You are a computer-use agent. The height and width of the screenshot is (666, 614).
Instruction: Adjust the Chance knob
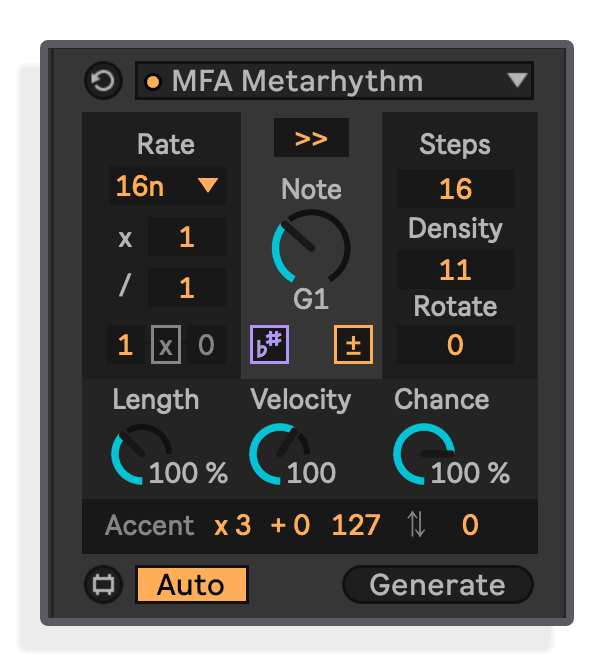point(423,454)
